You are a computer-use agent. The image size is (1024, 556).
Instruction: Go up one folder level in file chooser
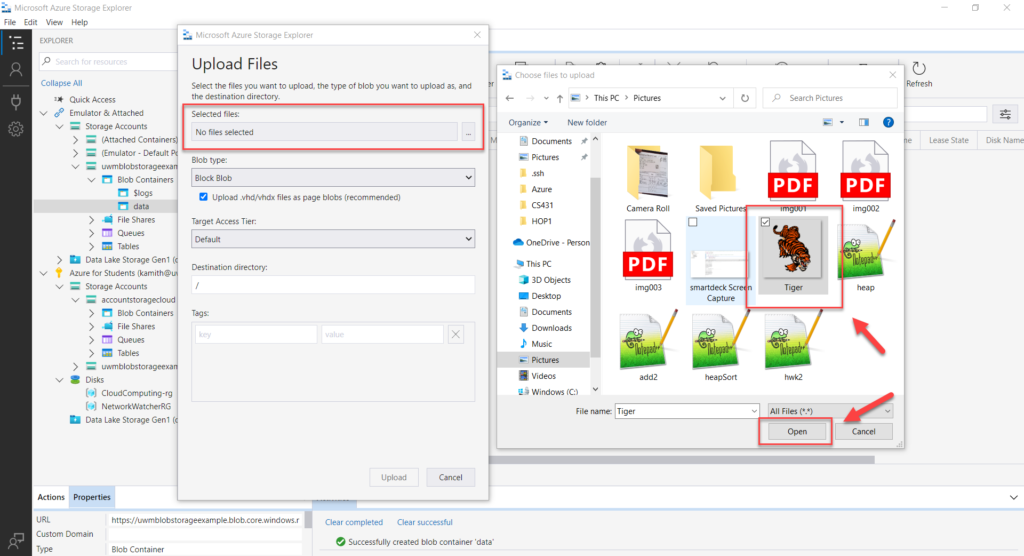560,98
